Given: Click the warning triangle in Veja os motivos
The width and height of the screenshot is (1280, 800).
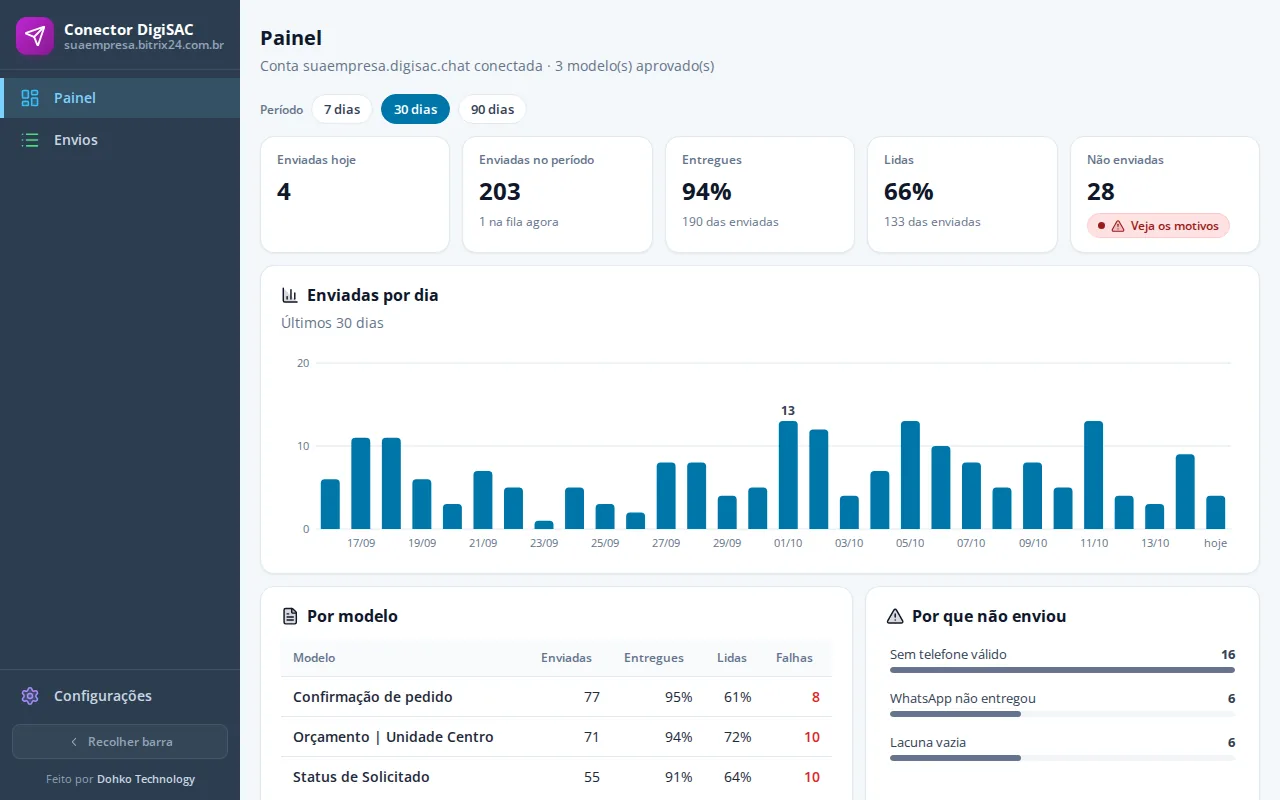Looking at the screenshot, I should 1118,226.
